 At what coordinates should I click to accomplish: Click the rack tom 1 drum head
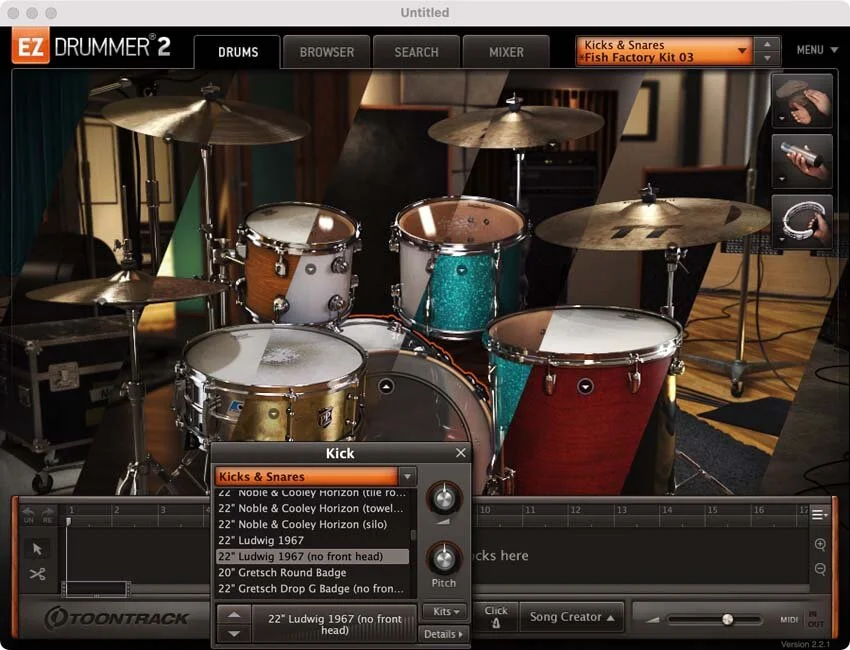tap(300, 223)
